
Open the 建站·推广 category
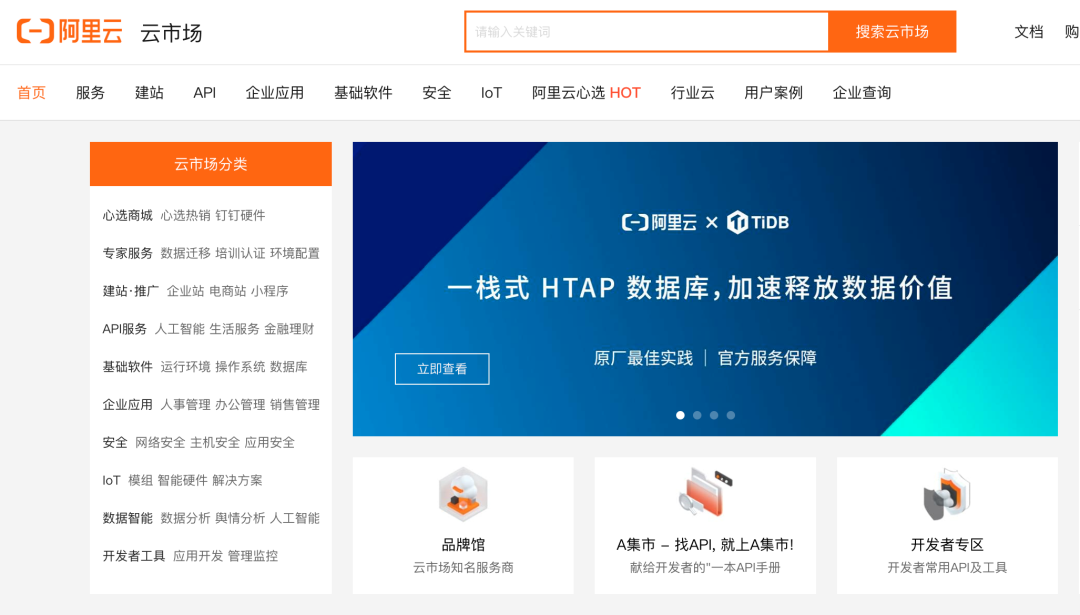[x=131, y=291]
